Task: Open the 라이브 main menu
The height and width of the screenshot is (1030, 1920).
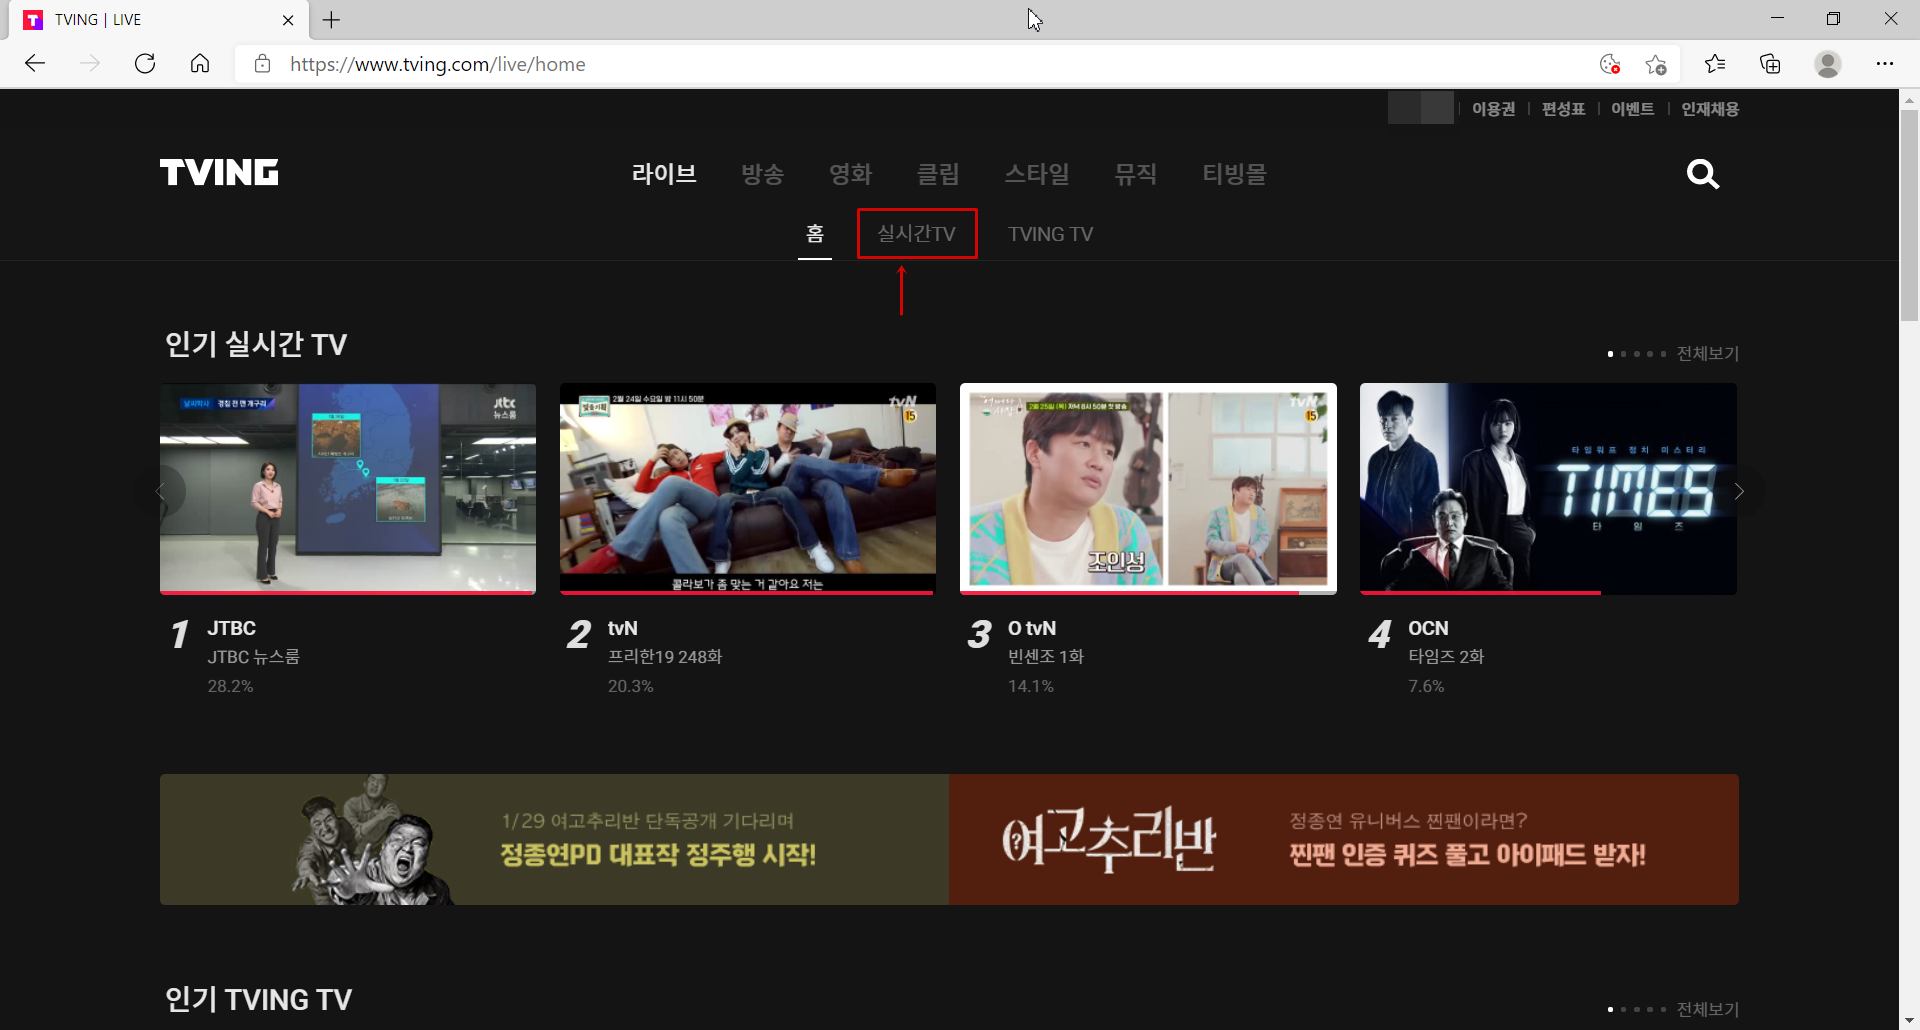Action: click(x=664, y=174)
